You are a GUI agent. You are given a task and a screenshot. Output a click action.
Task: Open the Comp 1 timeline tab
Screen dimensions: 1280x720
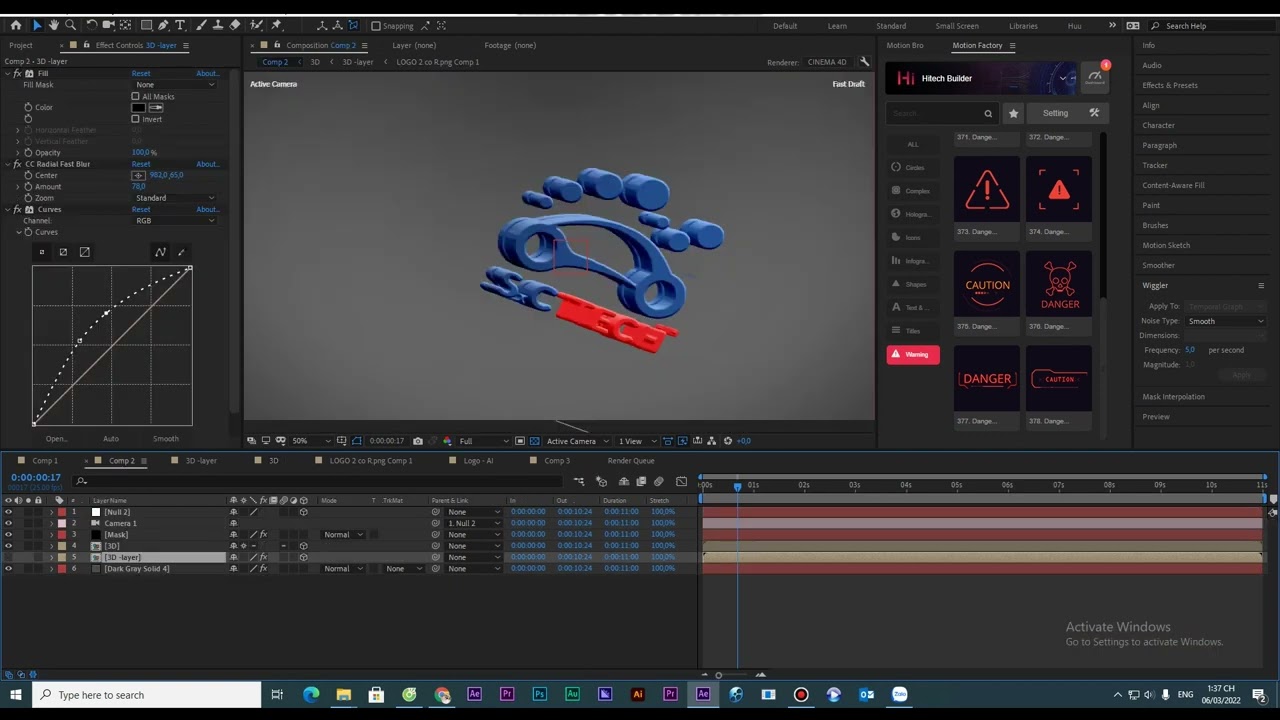coord(45,461)
